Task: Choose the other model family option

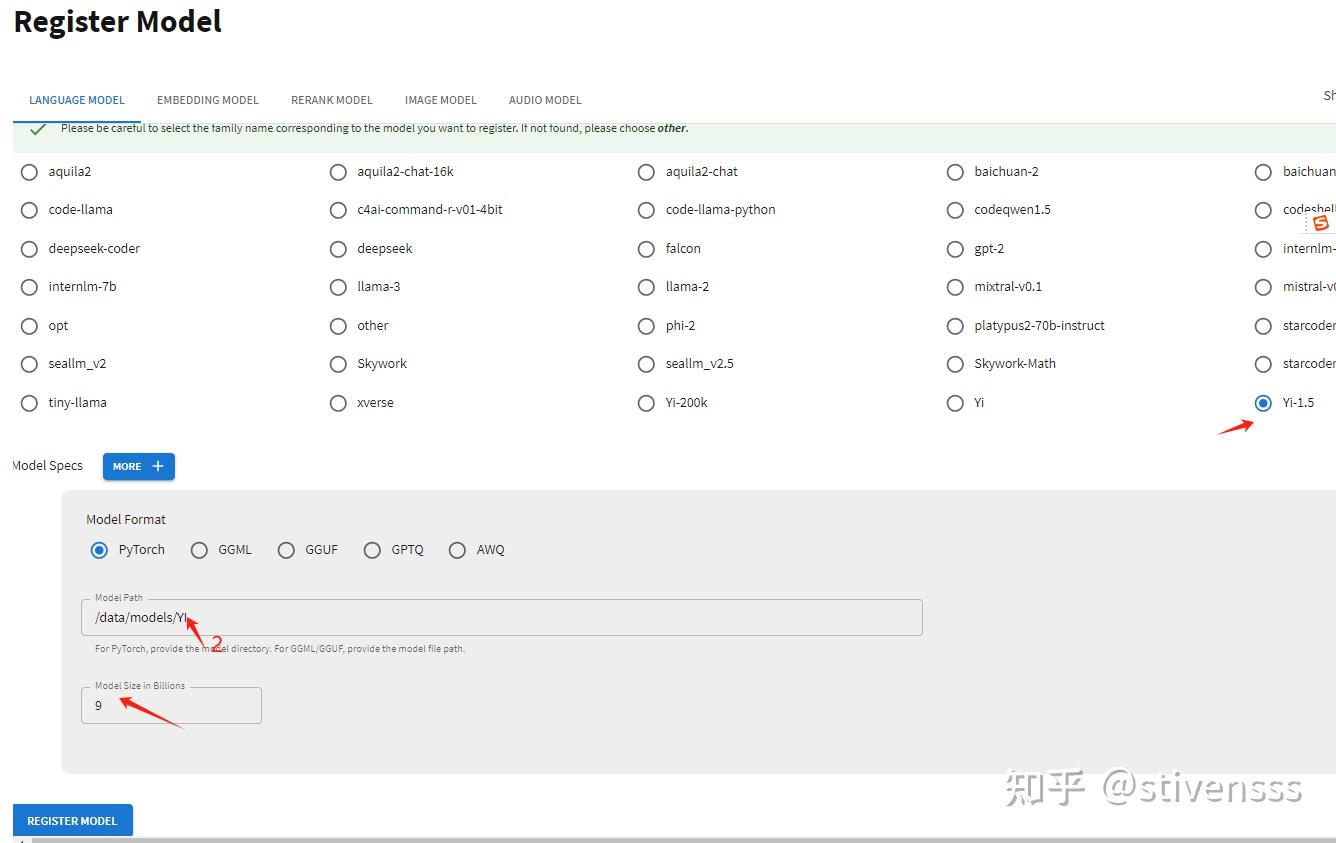Action: click(338, 326)
